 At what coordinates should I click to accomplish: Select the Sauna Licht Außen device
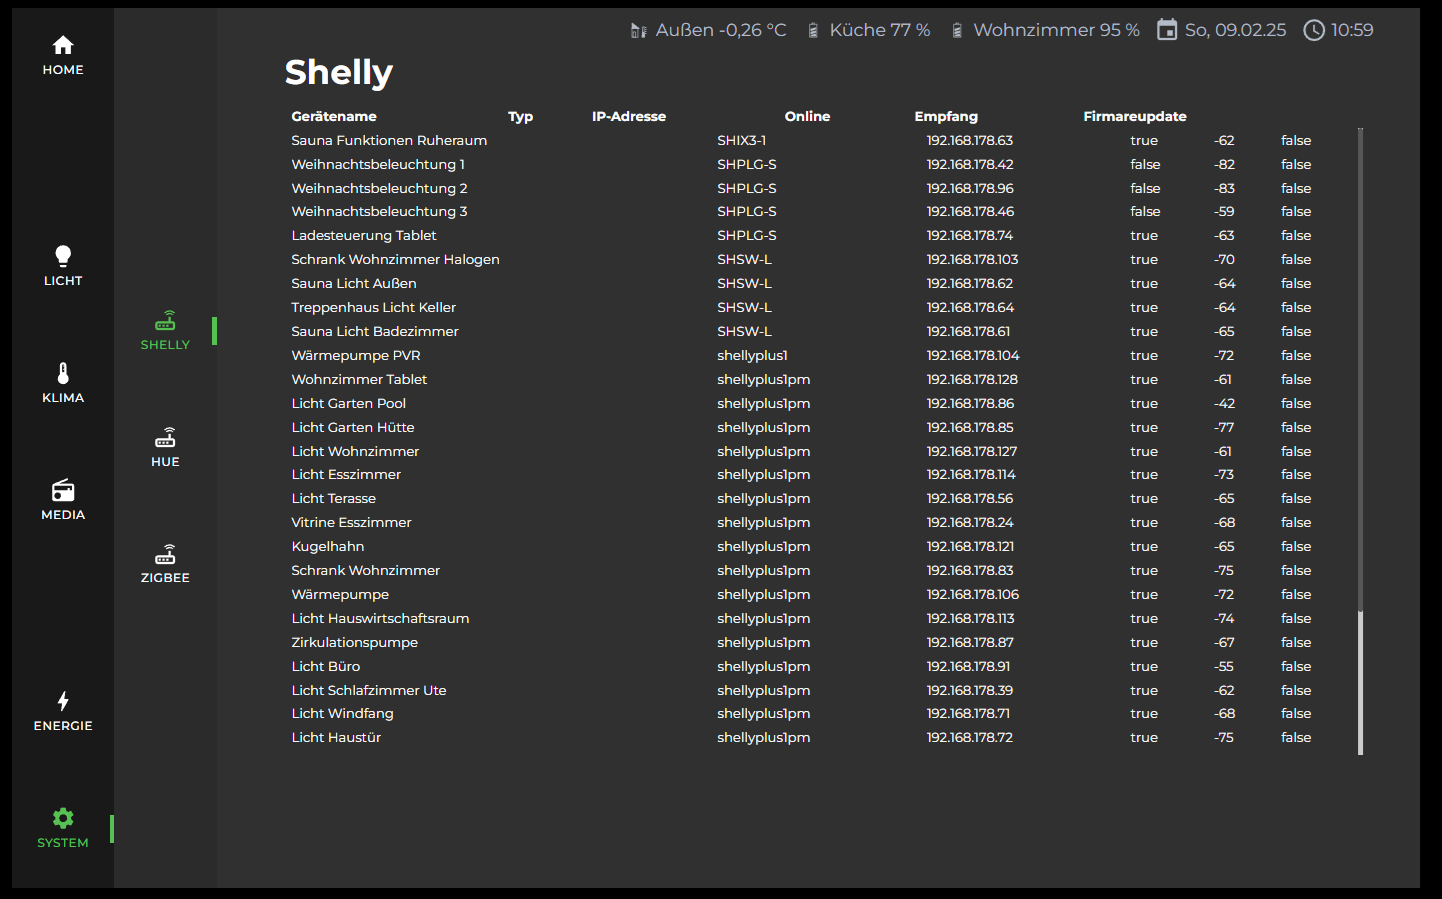click(354, 284)
